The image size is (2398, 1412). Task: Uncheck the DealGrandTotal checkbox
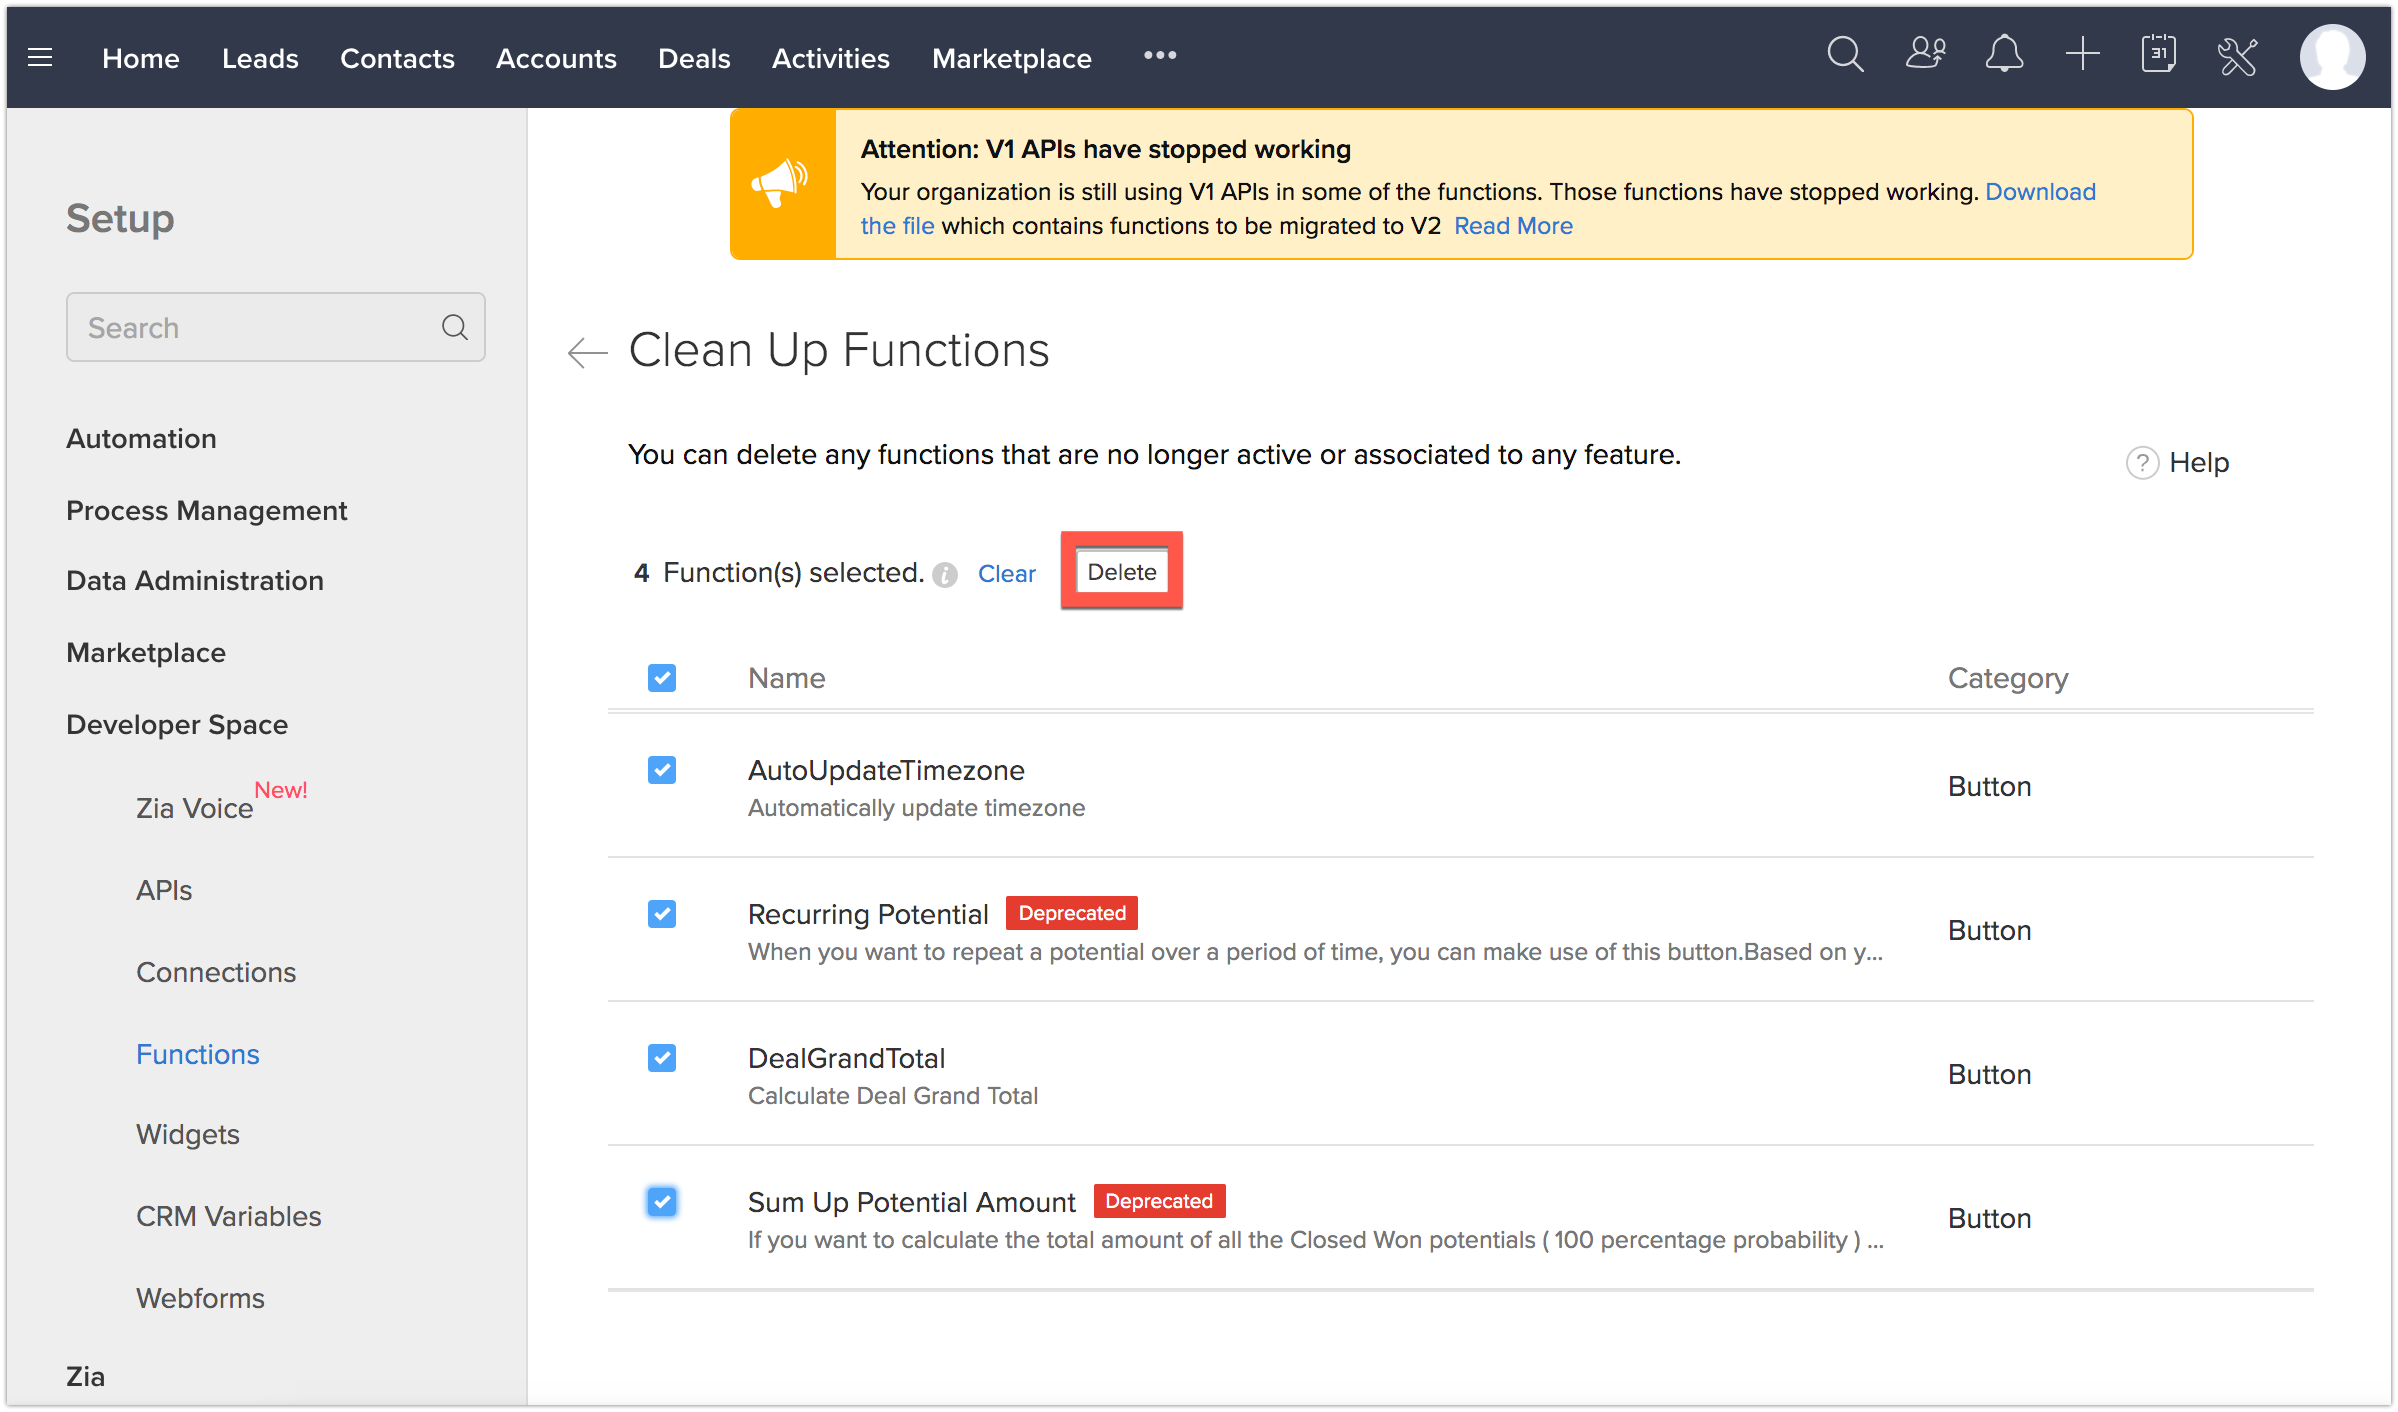click(x=662, y=1058)
